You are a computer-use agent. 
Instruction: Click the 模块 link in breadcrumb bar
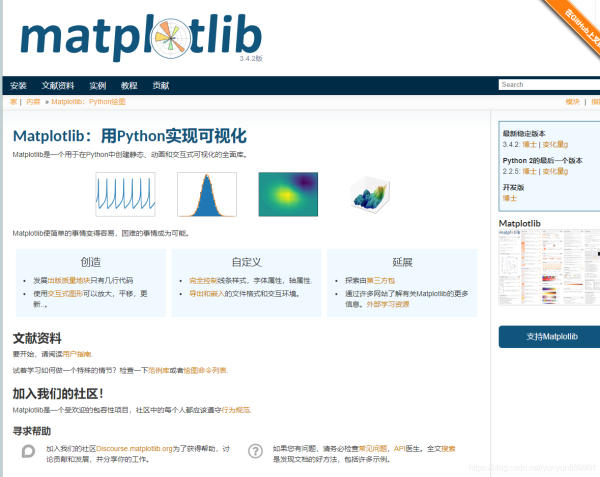[572, 102]
